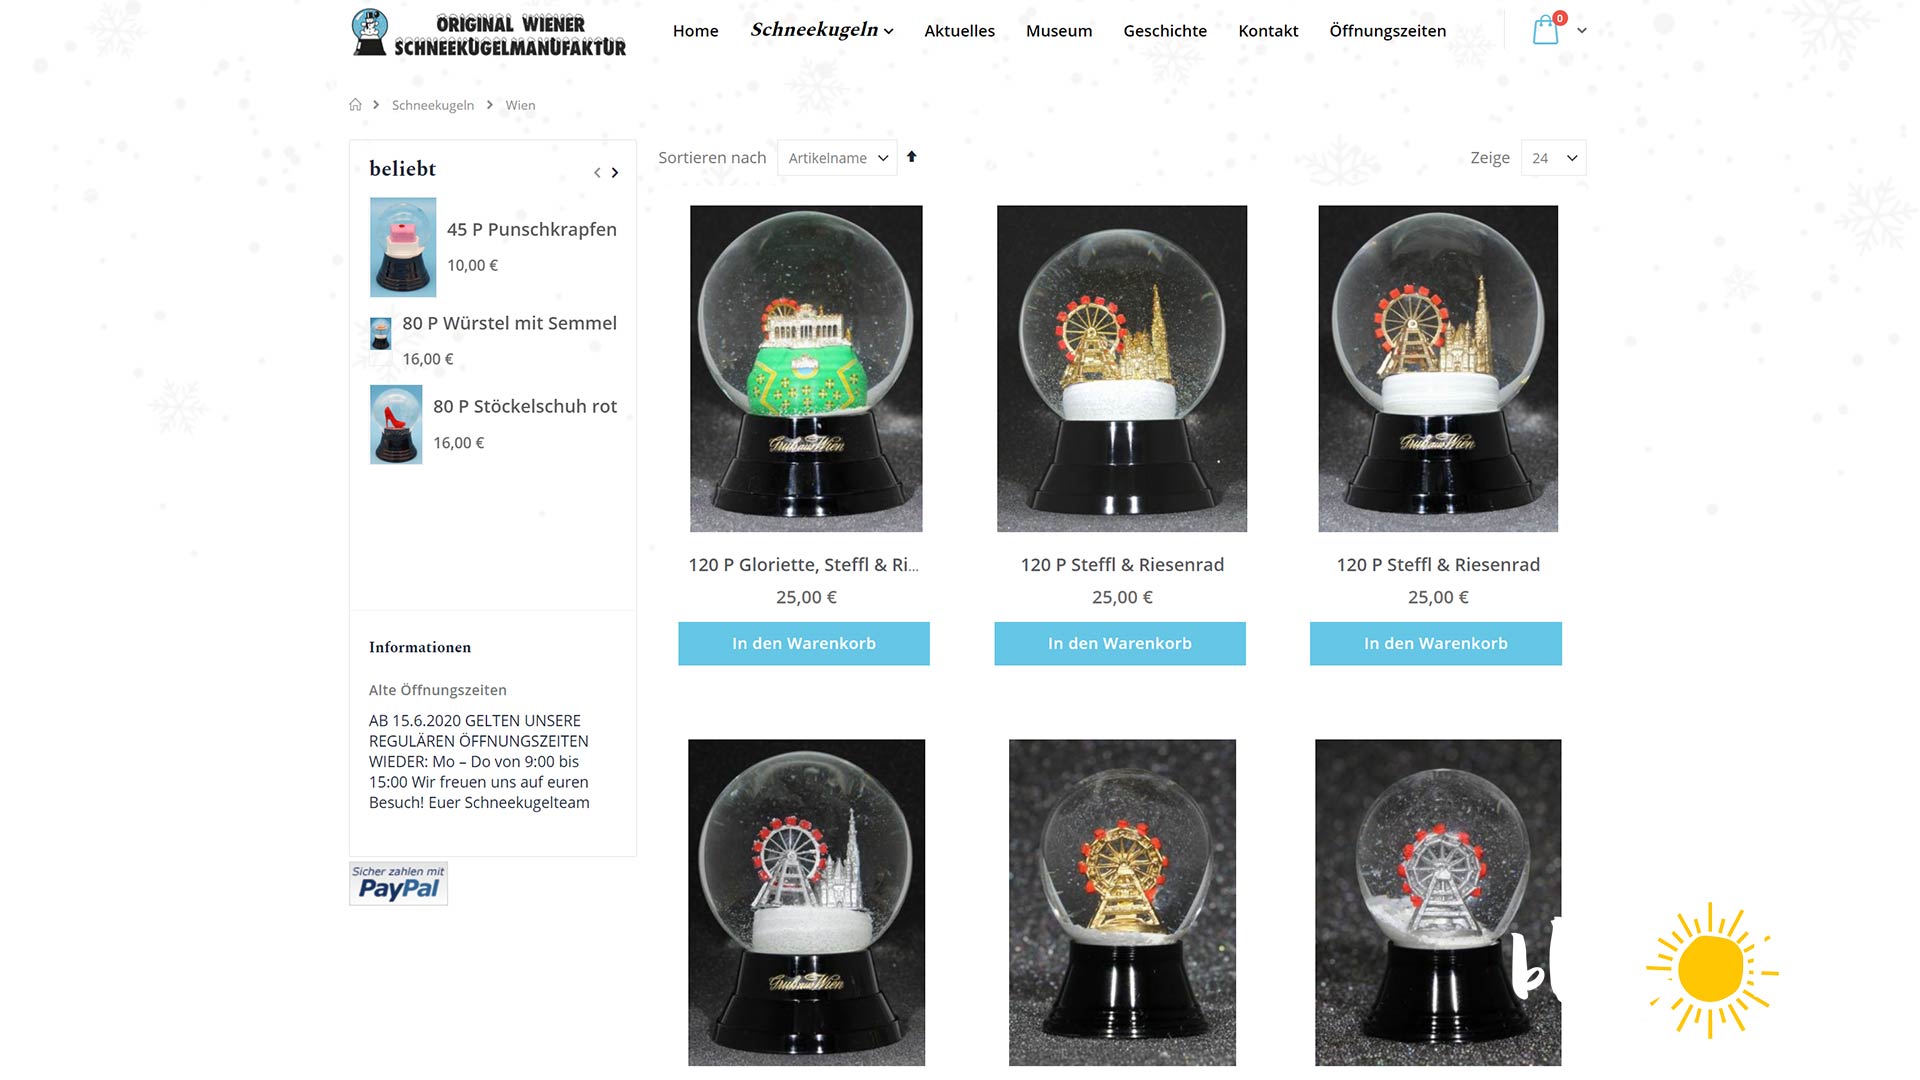Add Gloriette, Steffl globe to Warenkorb

click(x=804, y=644)
